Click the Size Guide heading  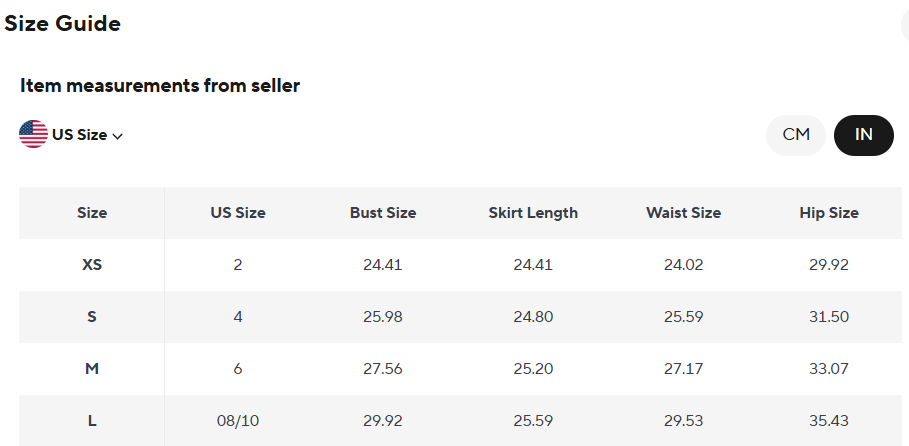(63, 24)
